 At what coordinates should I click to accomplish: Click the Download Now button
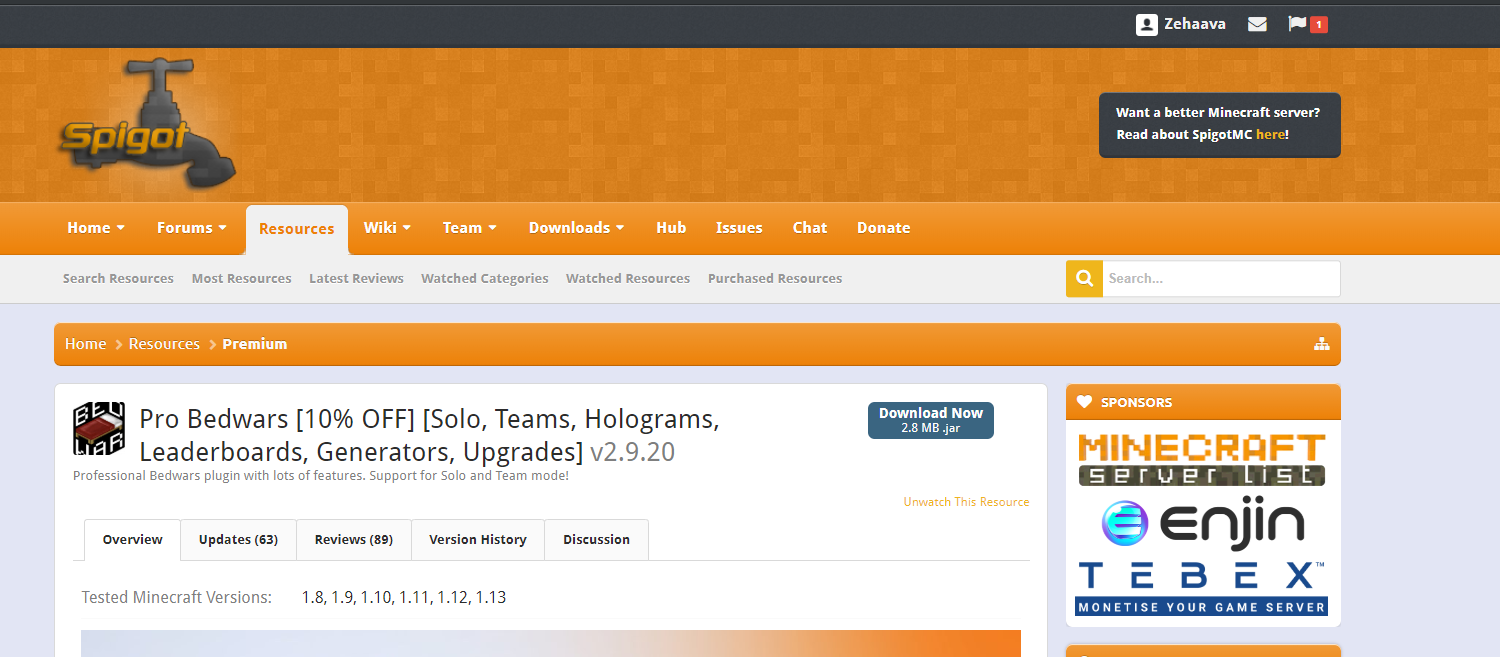[931, 420]
